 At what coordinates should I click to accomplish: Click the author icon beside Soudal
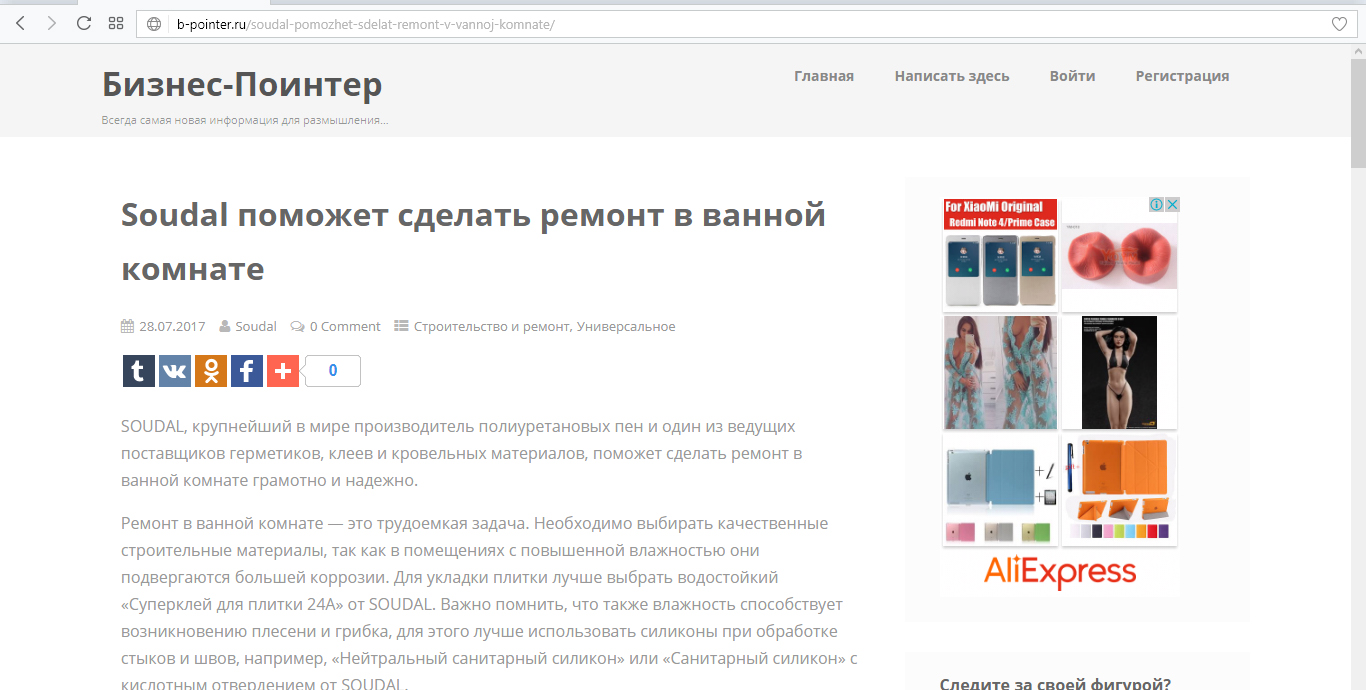[225, 326]
